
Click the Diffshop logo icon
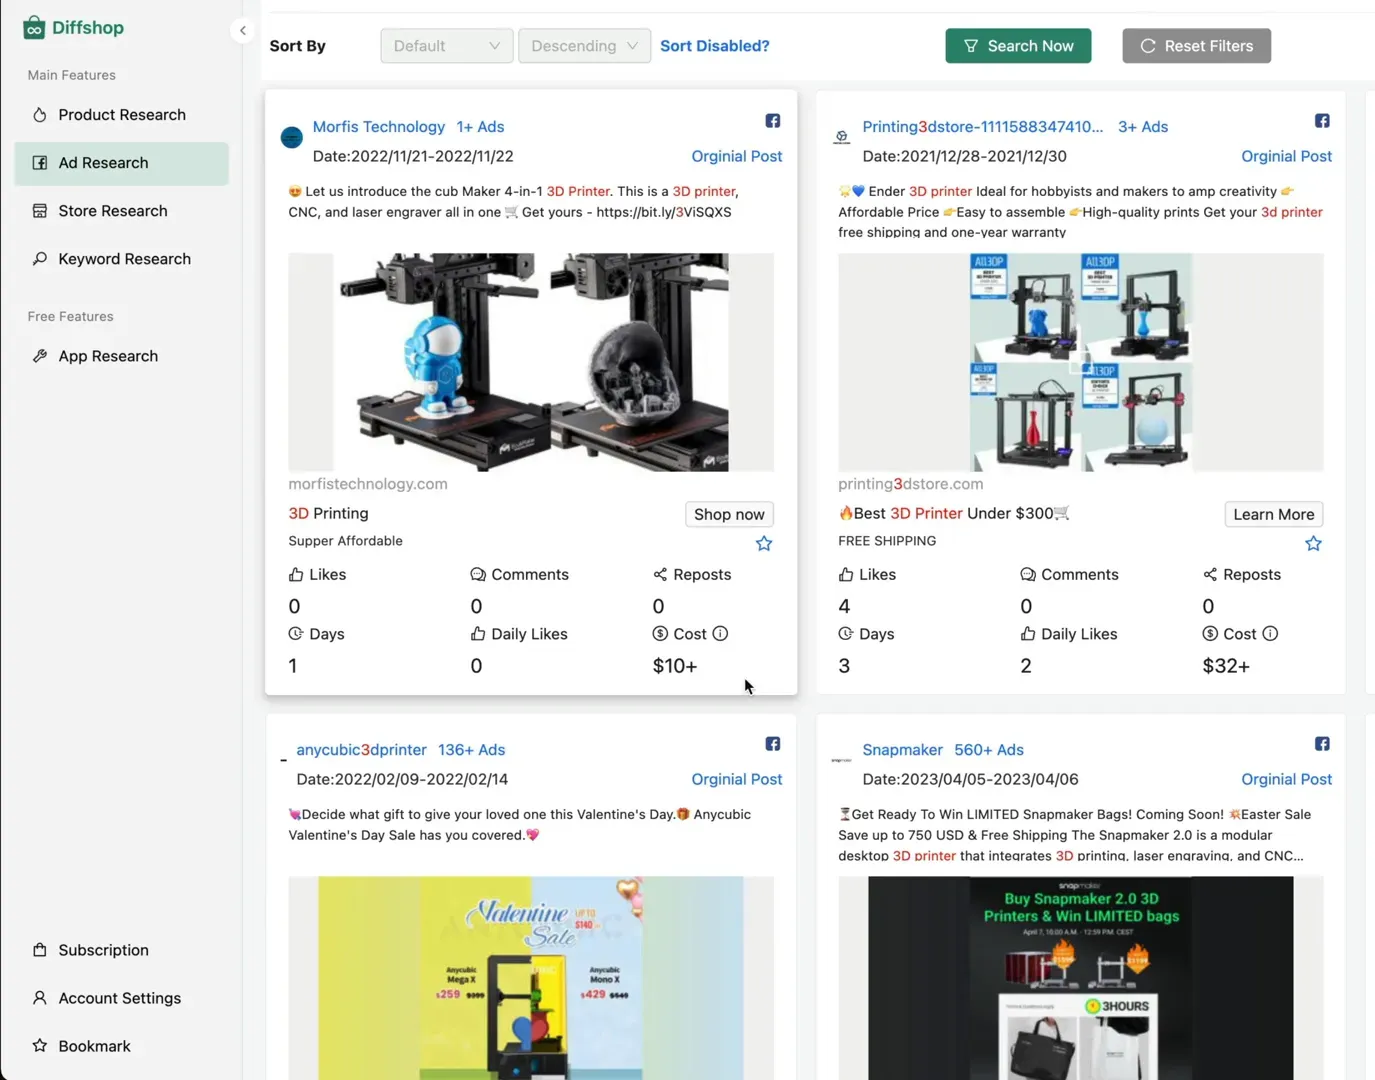click(34, 27)
